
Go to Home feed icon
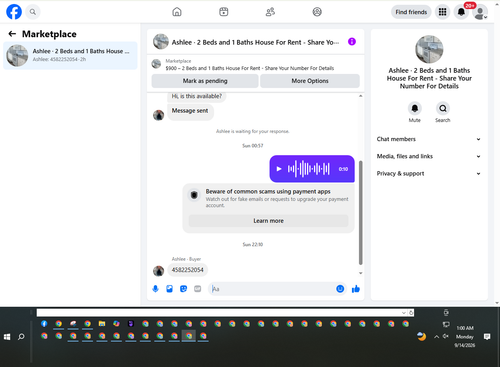click(177, 12)
